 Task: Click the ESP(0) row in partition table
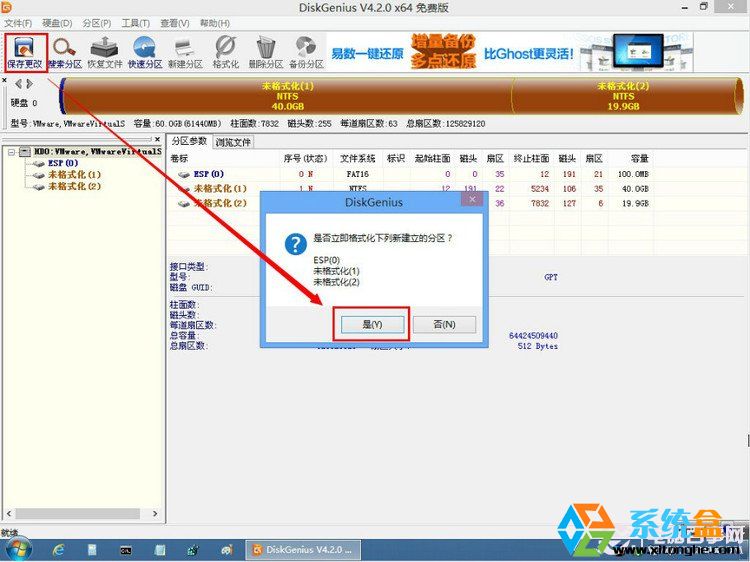click(x=411, y=174)
